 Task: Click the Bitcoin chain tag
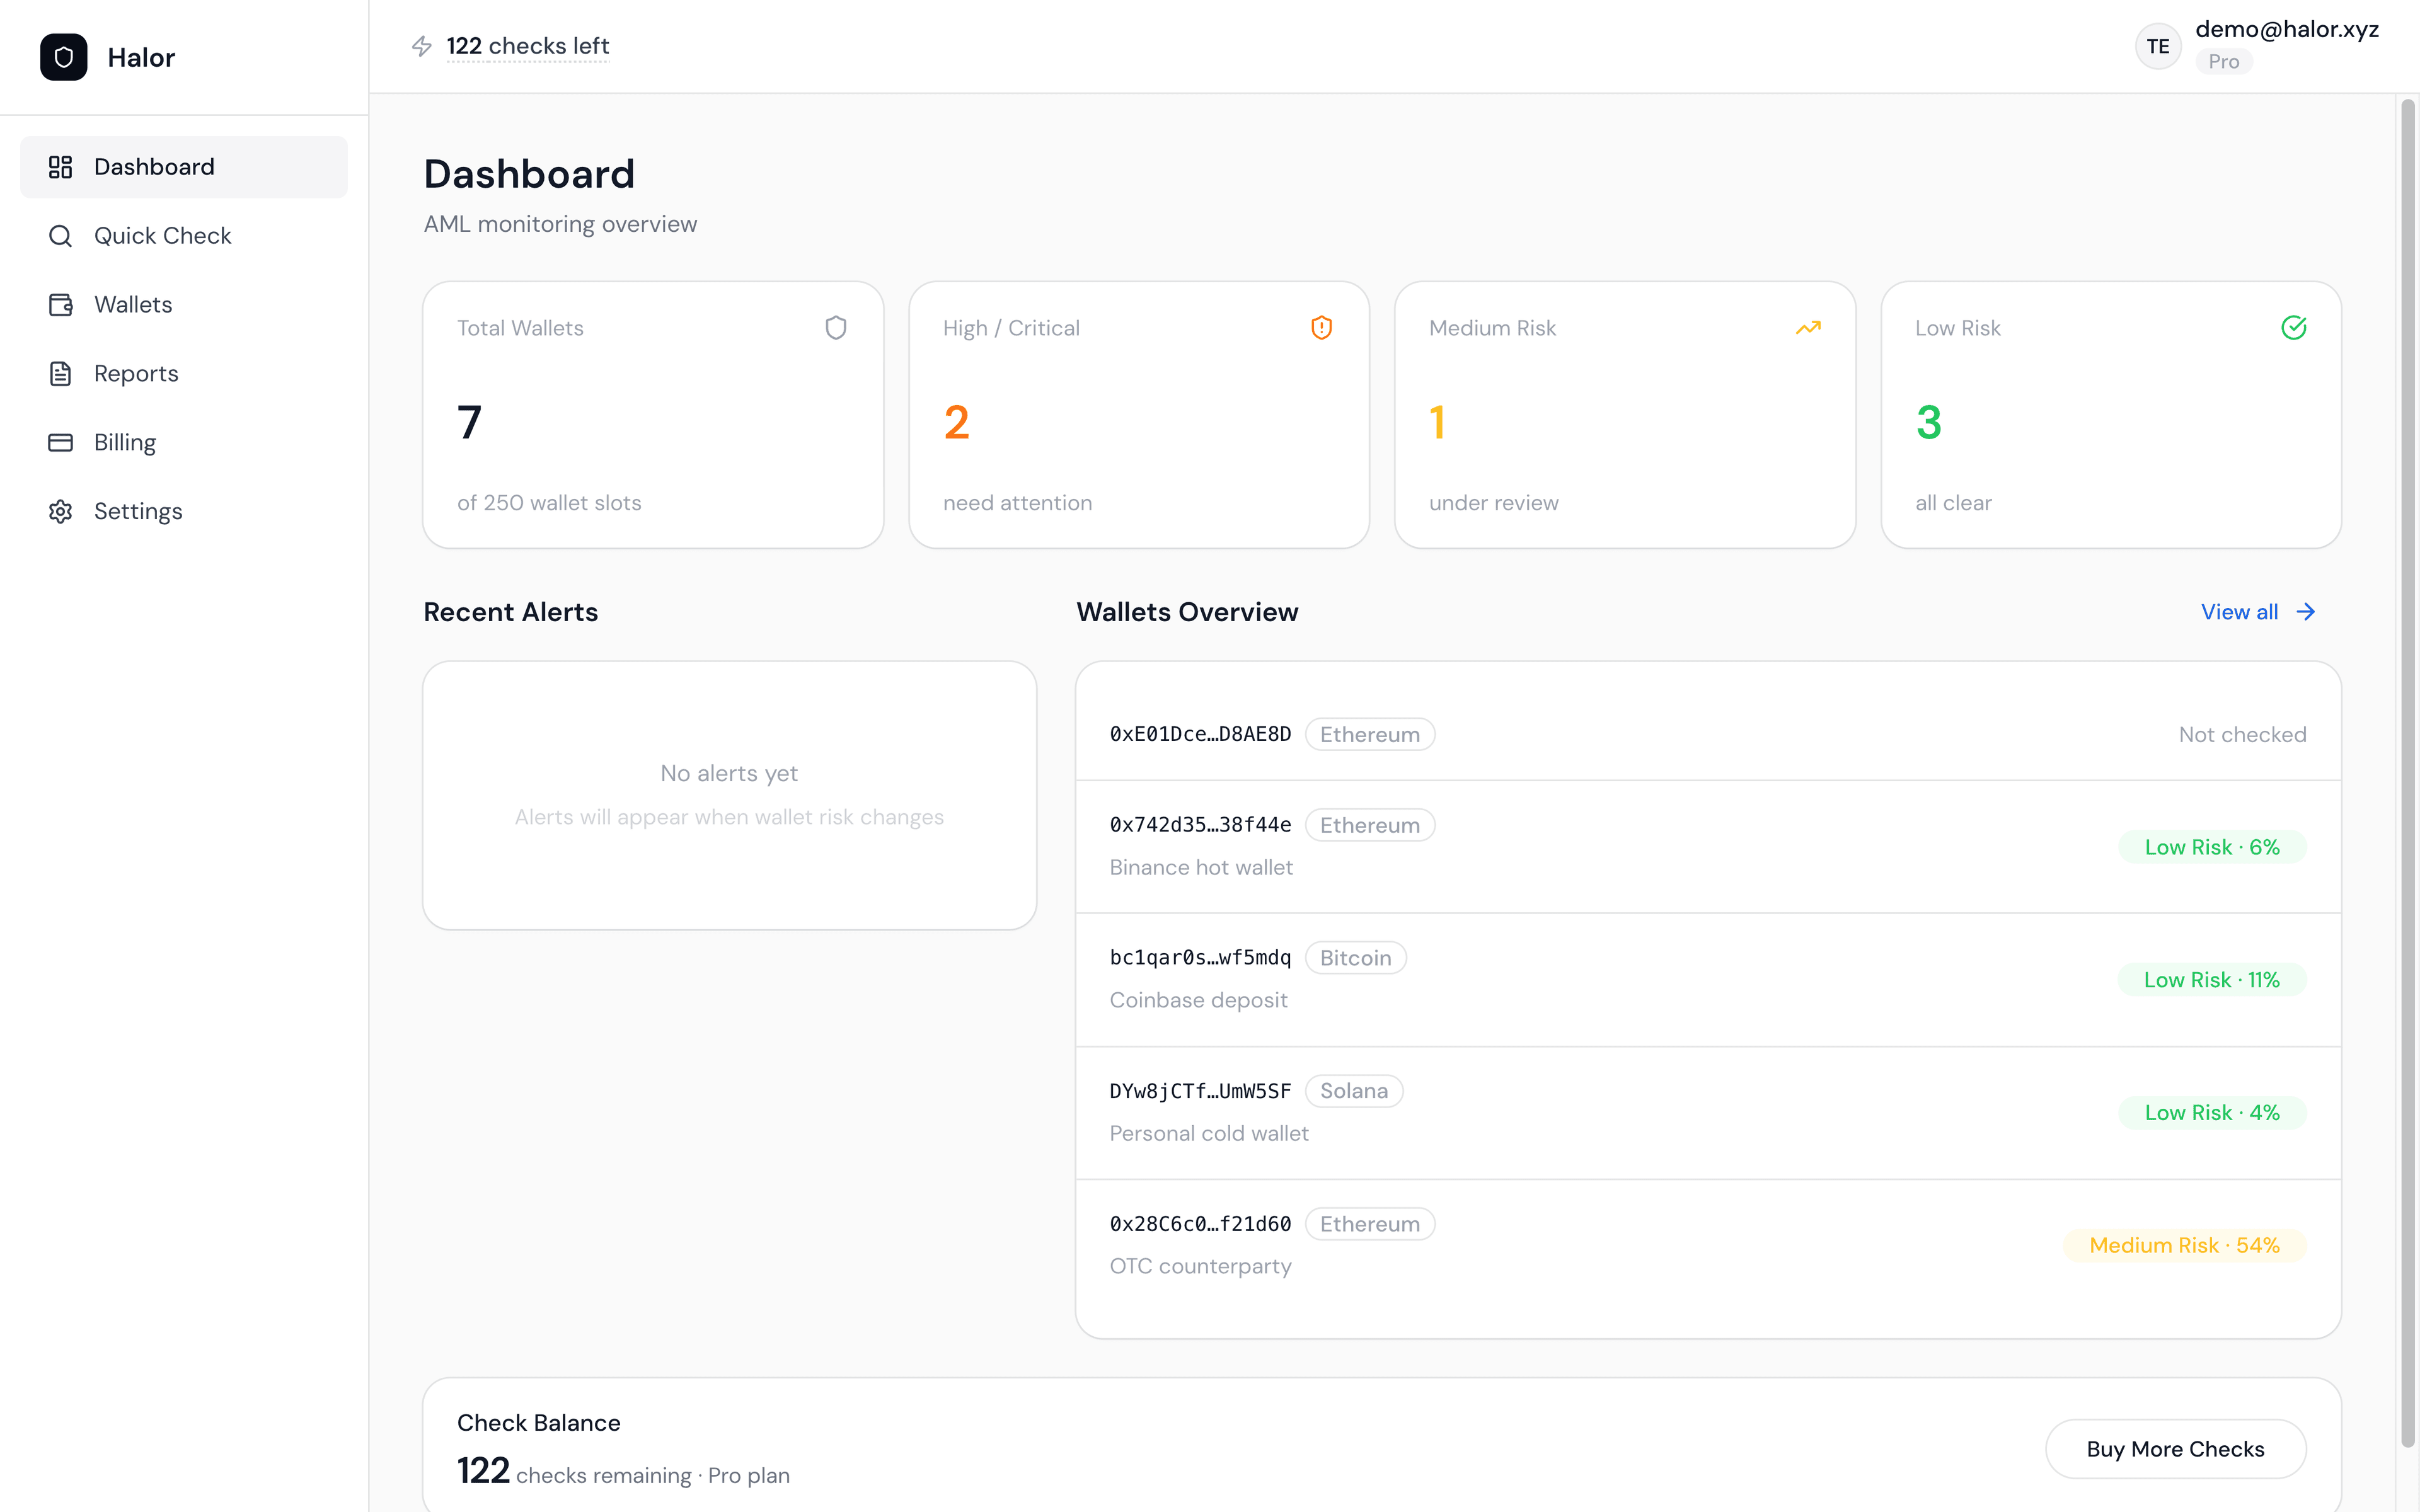tap(1355, 958)
